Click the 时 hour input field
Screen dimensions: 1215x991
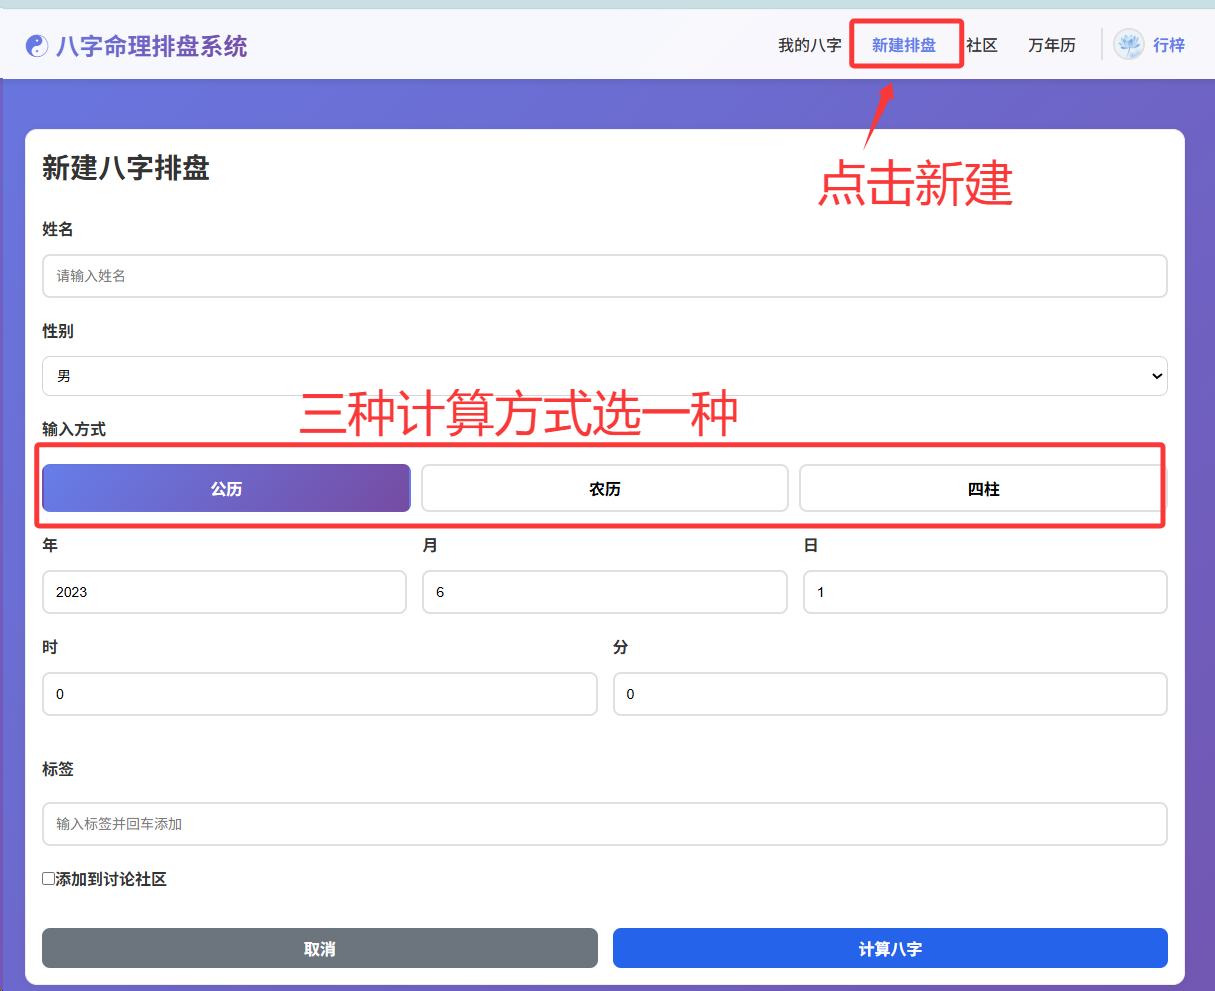319,694
